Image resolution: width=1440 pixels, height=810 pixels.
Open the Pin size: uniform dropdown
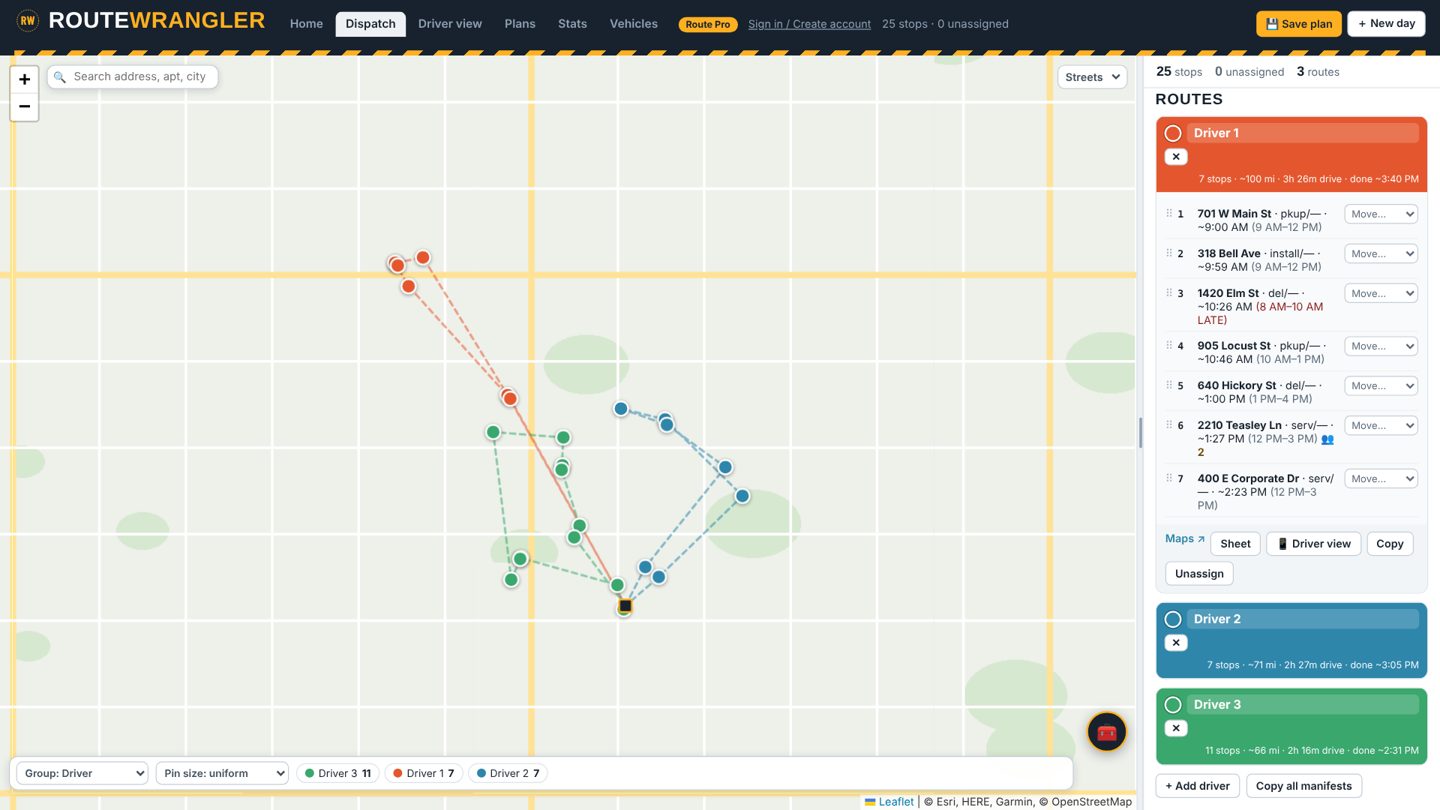[x=222, y=773]
